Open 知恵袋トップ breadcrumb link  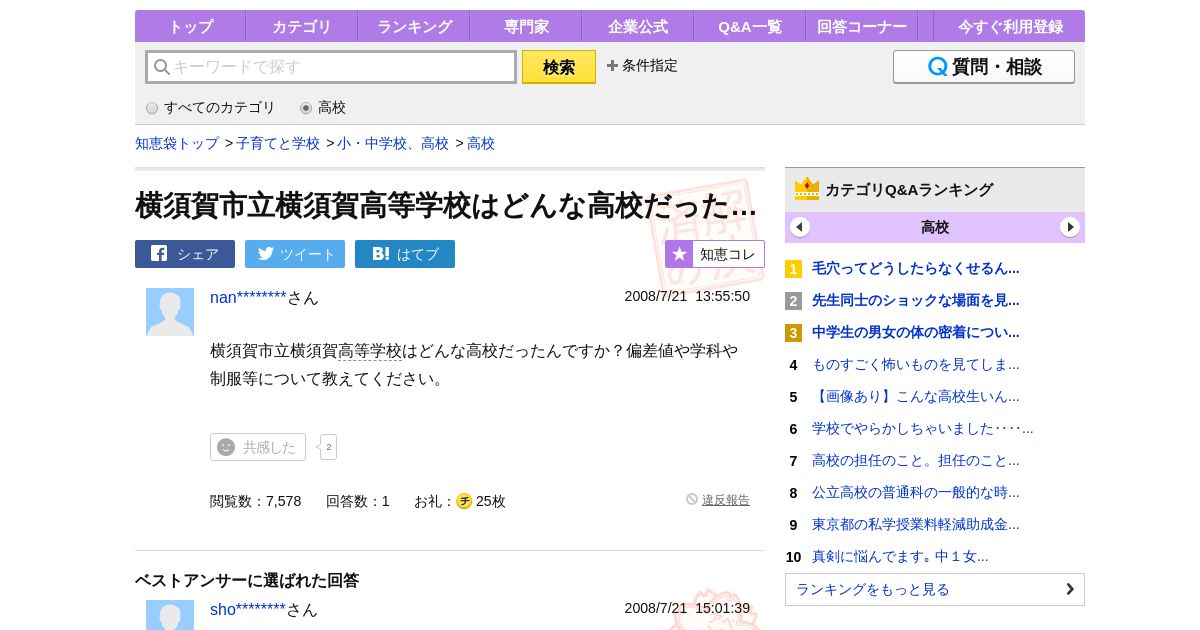coord(177,143)
